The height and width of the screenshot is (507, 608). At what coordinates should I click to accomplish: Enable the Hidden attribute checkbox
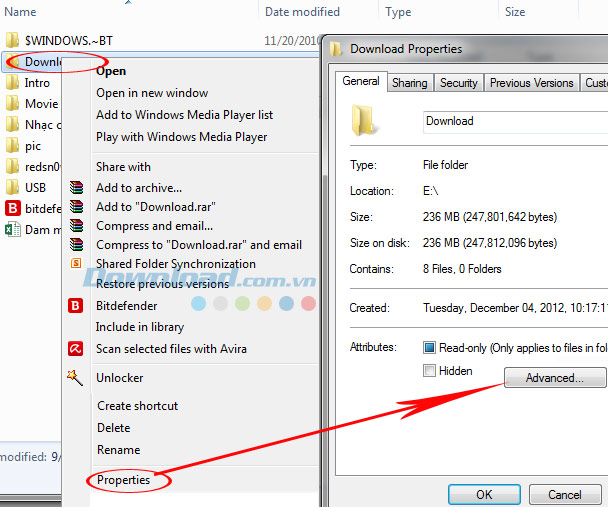pos(429,371)
